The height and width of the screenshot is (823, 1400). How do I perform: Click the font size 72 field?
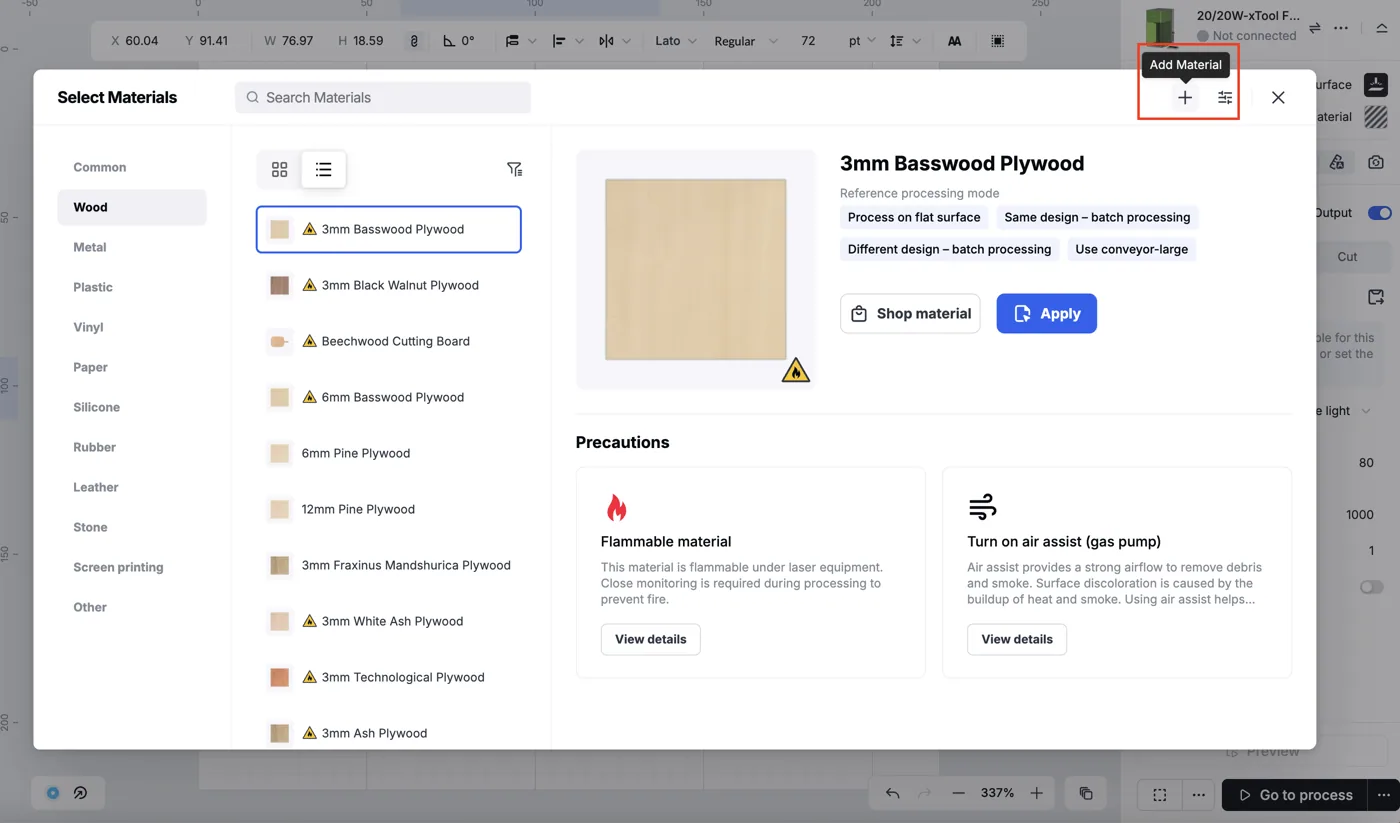808,41
